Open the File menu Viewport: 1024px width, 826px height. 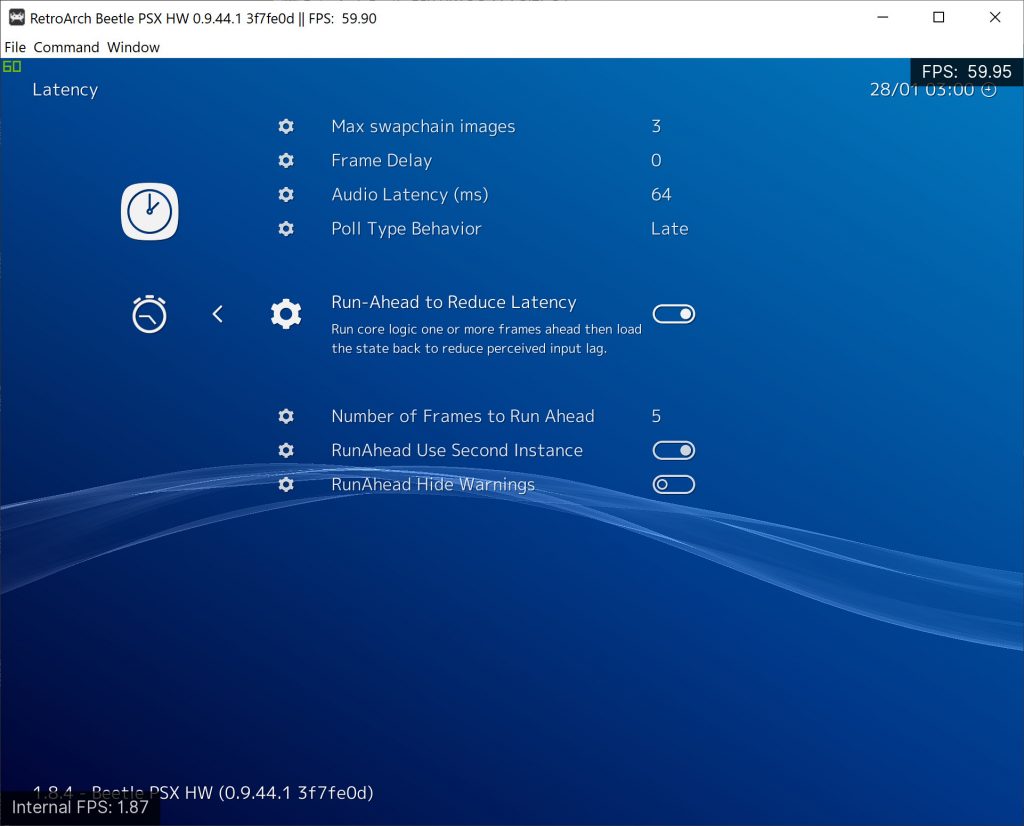(15, 47)
